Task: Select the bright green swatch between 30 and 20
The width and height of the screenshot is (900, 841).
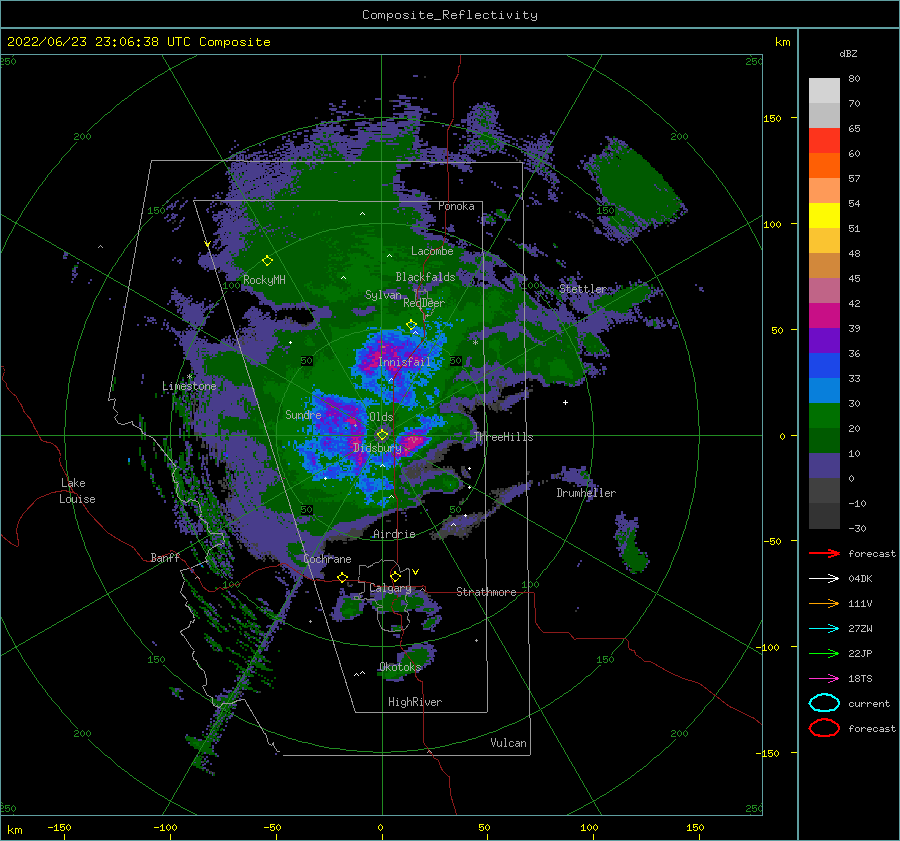Action: [824, 416]
